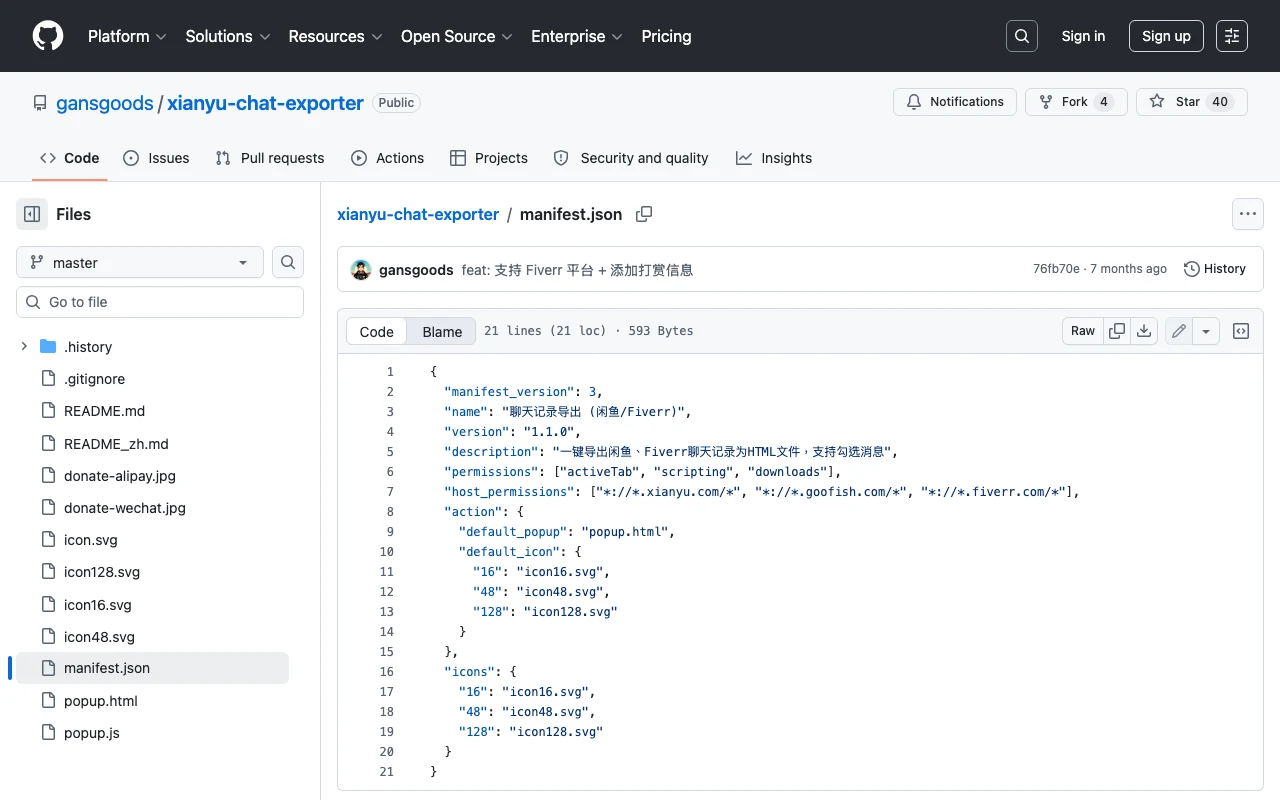Expand the Solutions menu
This screenshot has height=800, width=1280.
click(228, 36)
